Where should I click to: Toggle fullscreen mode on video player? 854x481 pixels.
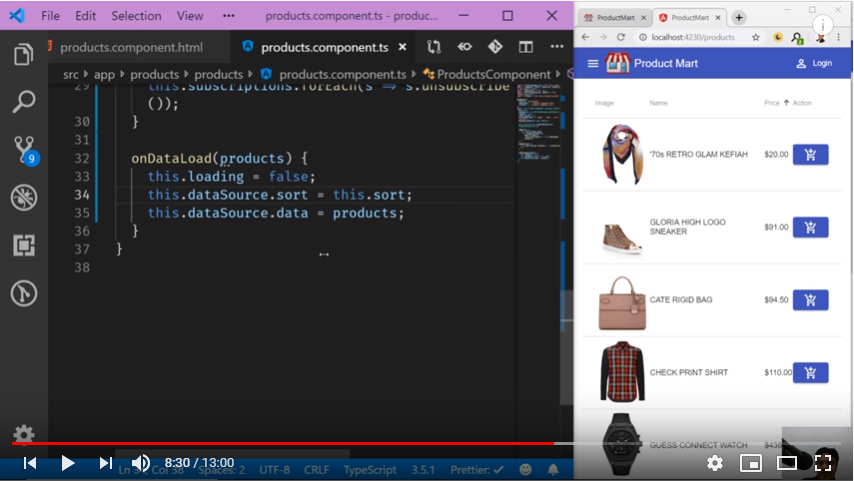click(824, 463)
